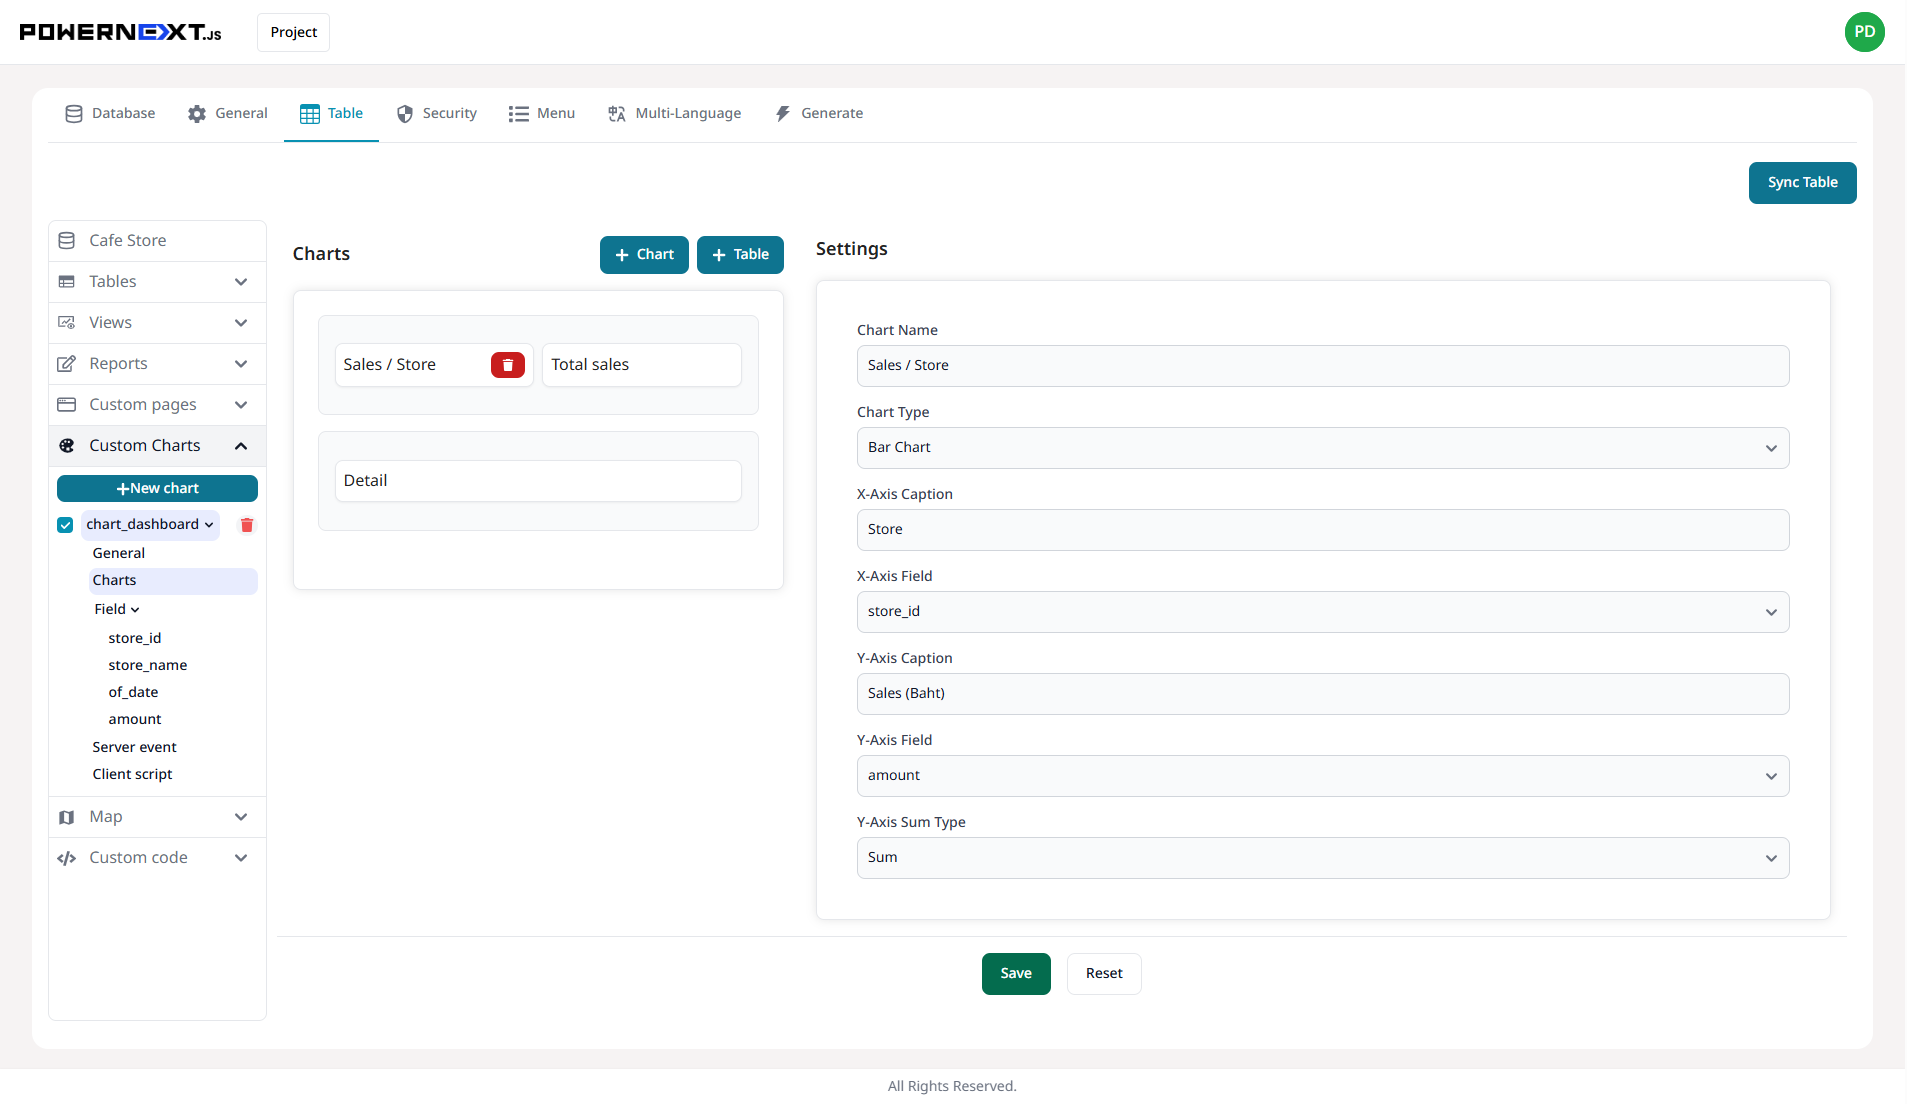Open the PD user avatar menu
The height and width of the screenshot is (1104, 1907).
pos(1864,32)
